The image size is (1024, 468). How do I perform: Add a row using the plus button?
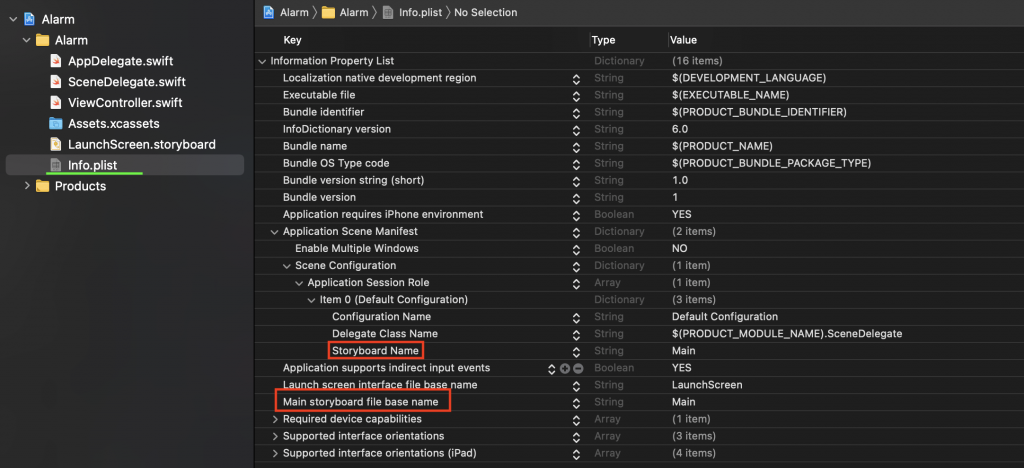click(565, 368)
